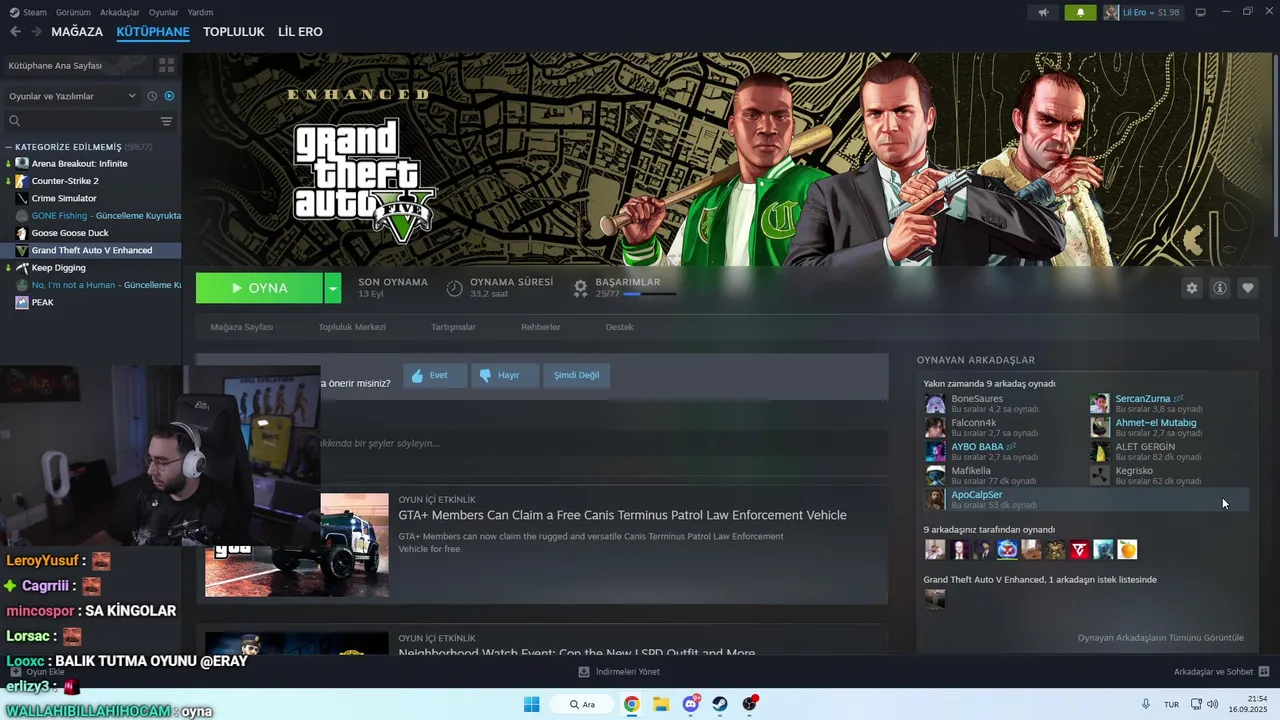Screen dimensions: 1280x720
Task: Open File Explorer from taskbar
Action: click(661, 704)
